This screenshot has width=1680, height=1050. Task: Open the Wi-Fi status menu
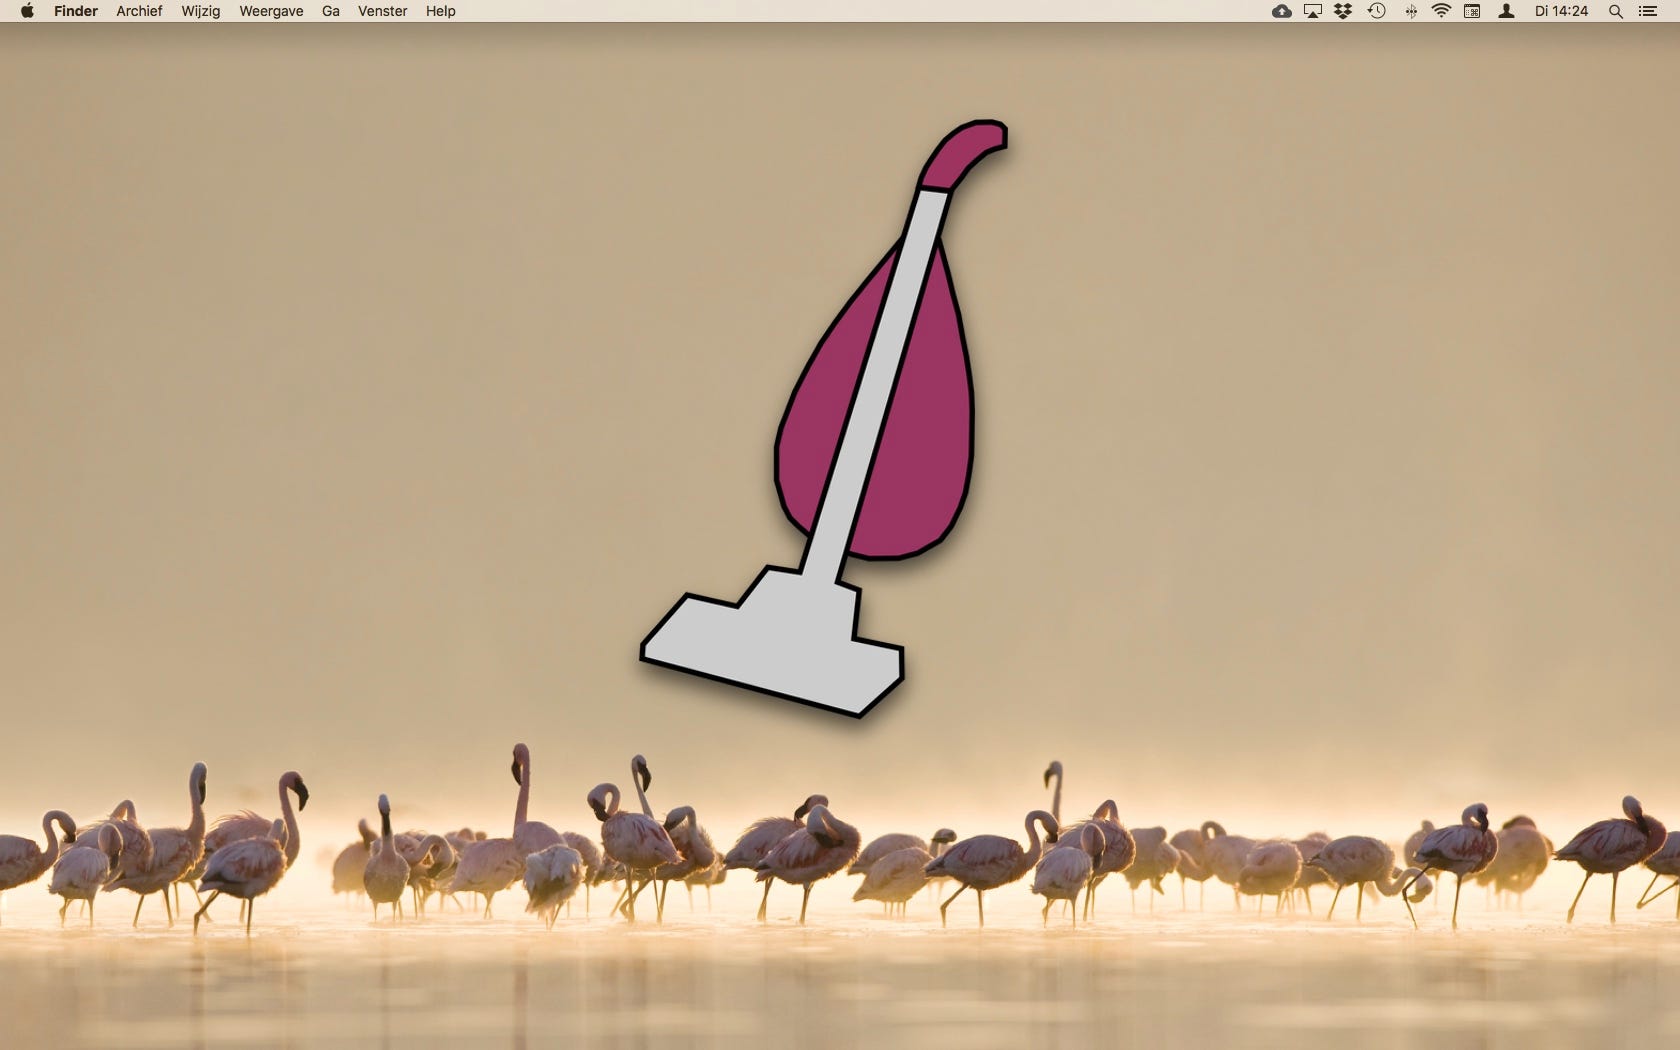1441,11
